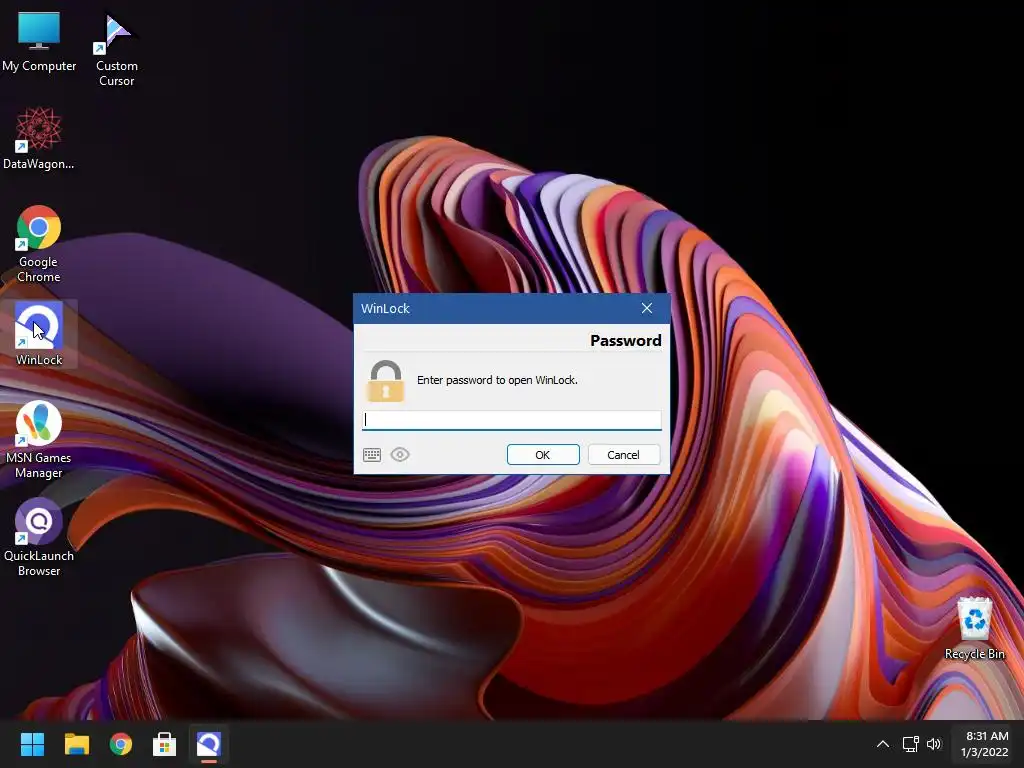Viewport: 1024px width, 768px height.
Task: Open Microsoft Store from the taskbar
Action: pyautogui.click(x=165, y=744)
